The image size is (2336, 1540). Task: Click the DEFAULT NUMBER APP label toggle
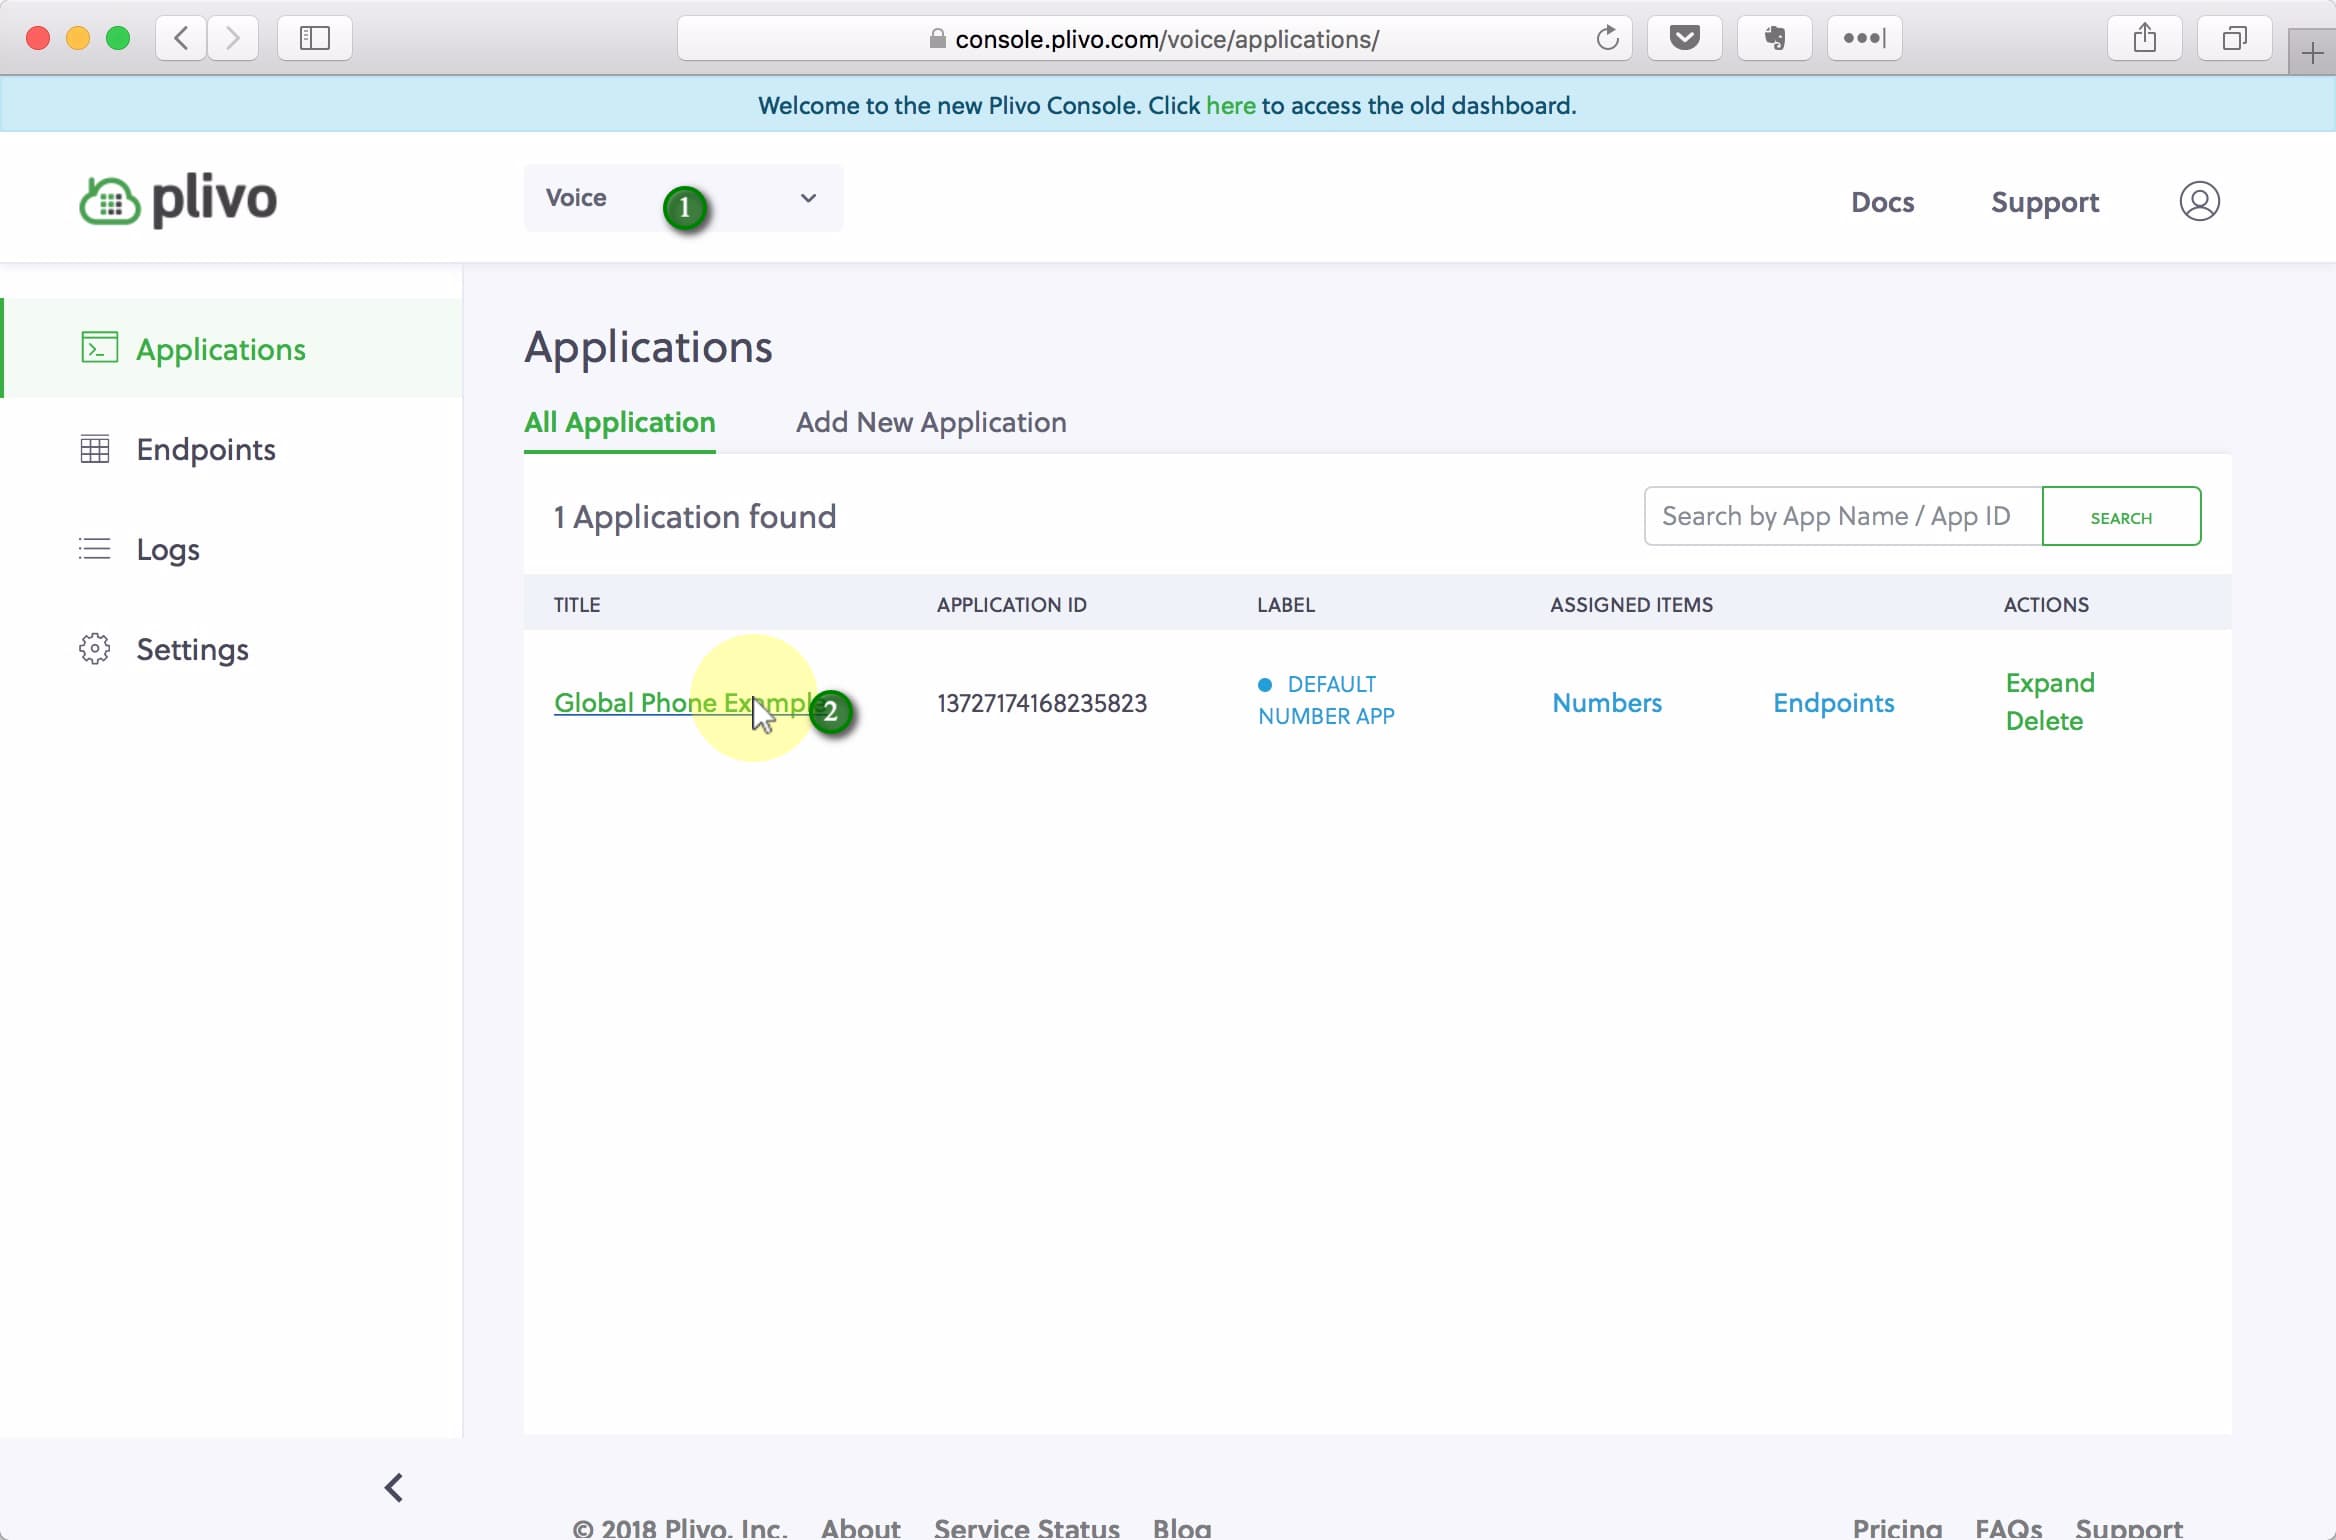point(1267,684)
